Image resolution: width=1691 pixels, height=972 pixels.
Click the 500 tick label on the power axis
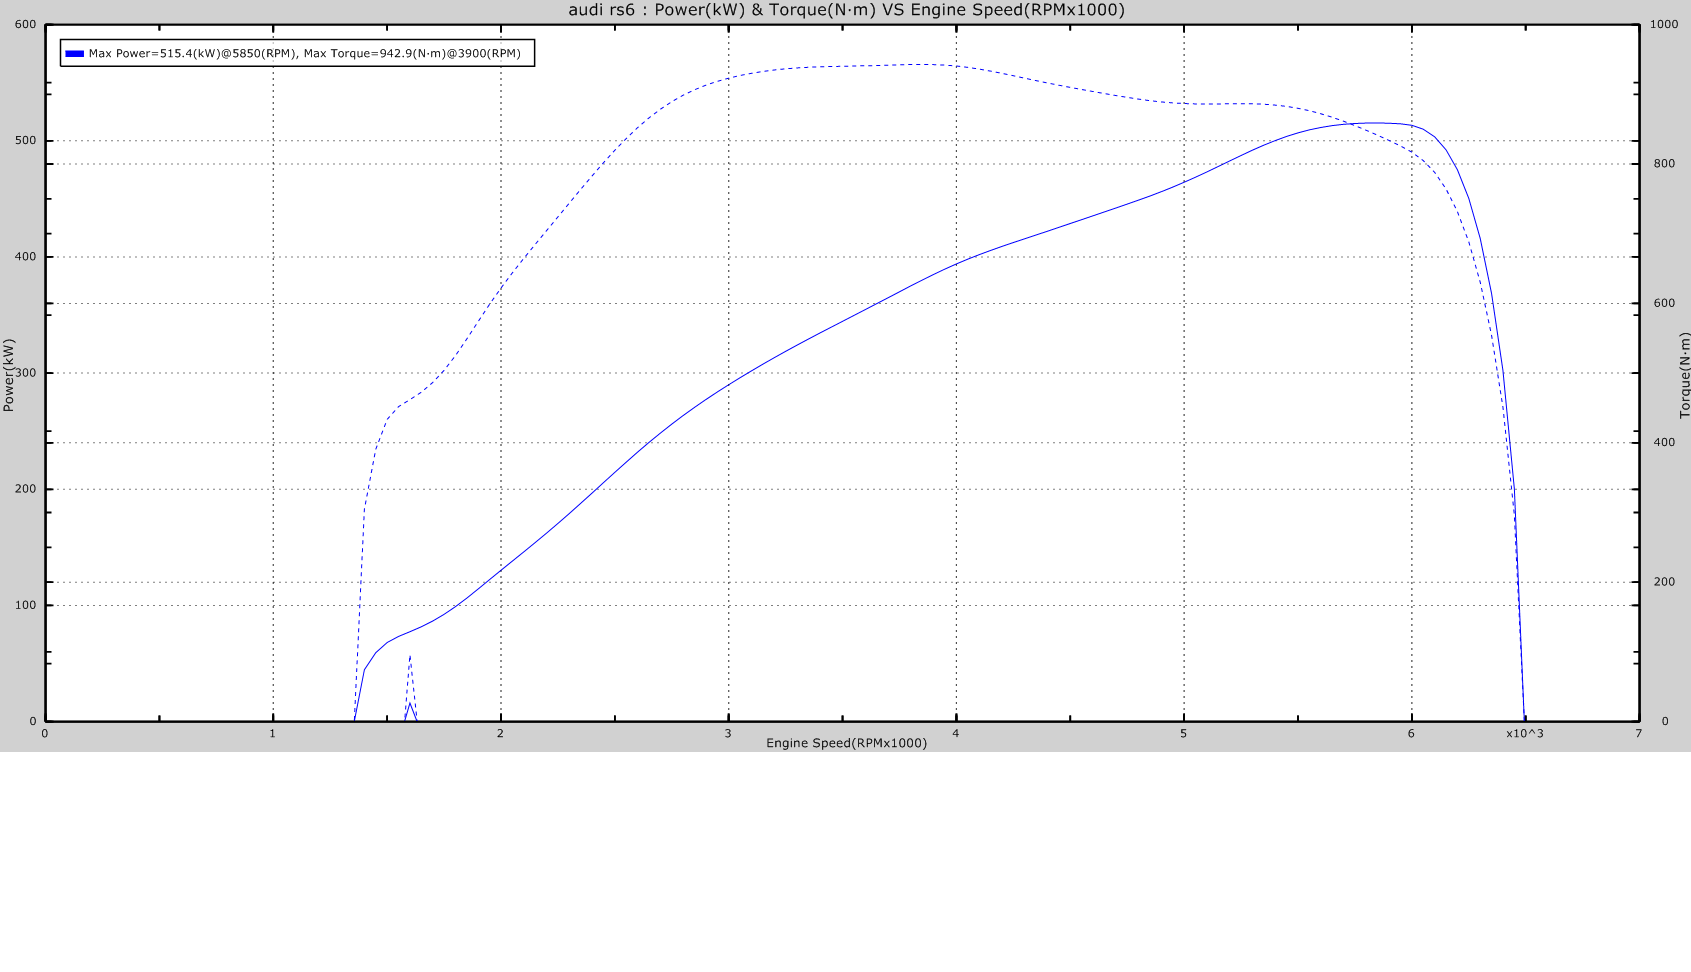[x=26, y=141]
